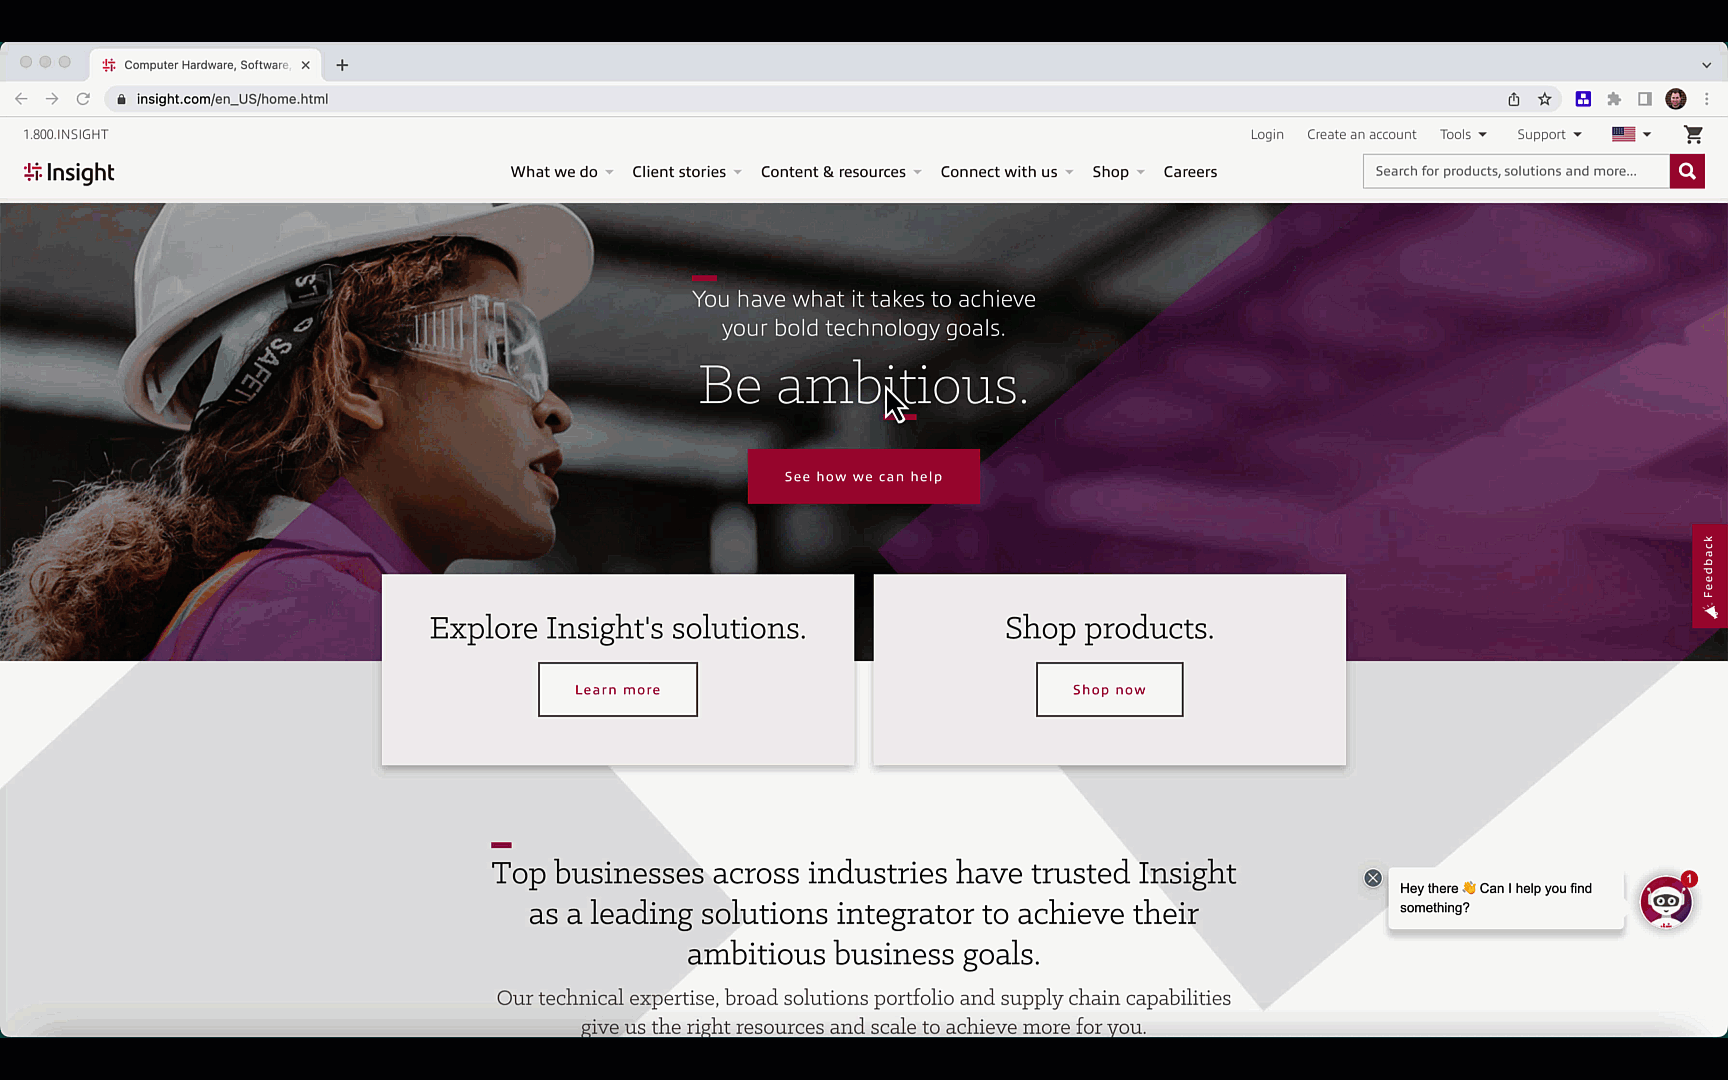Click the Shop now button

click(x=1109, y=690)
